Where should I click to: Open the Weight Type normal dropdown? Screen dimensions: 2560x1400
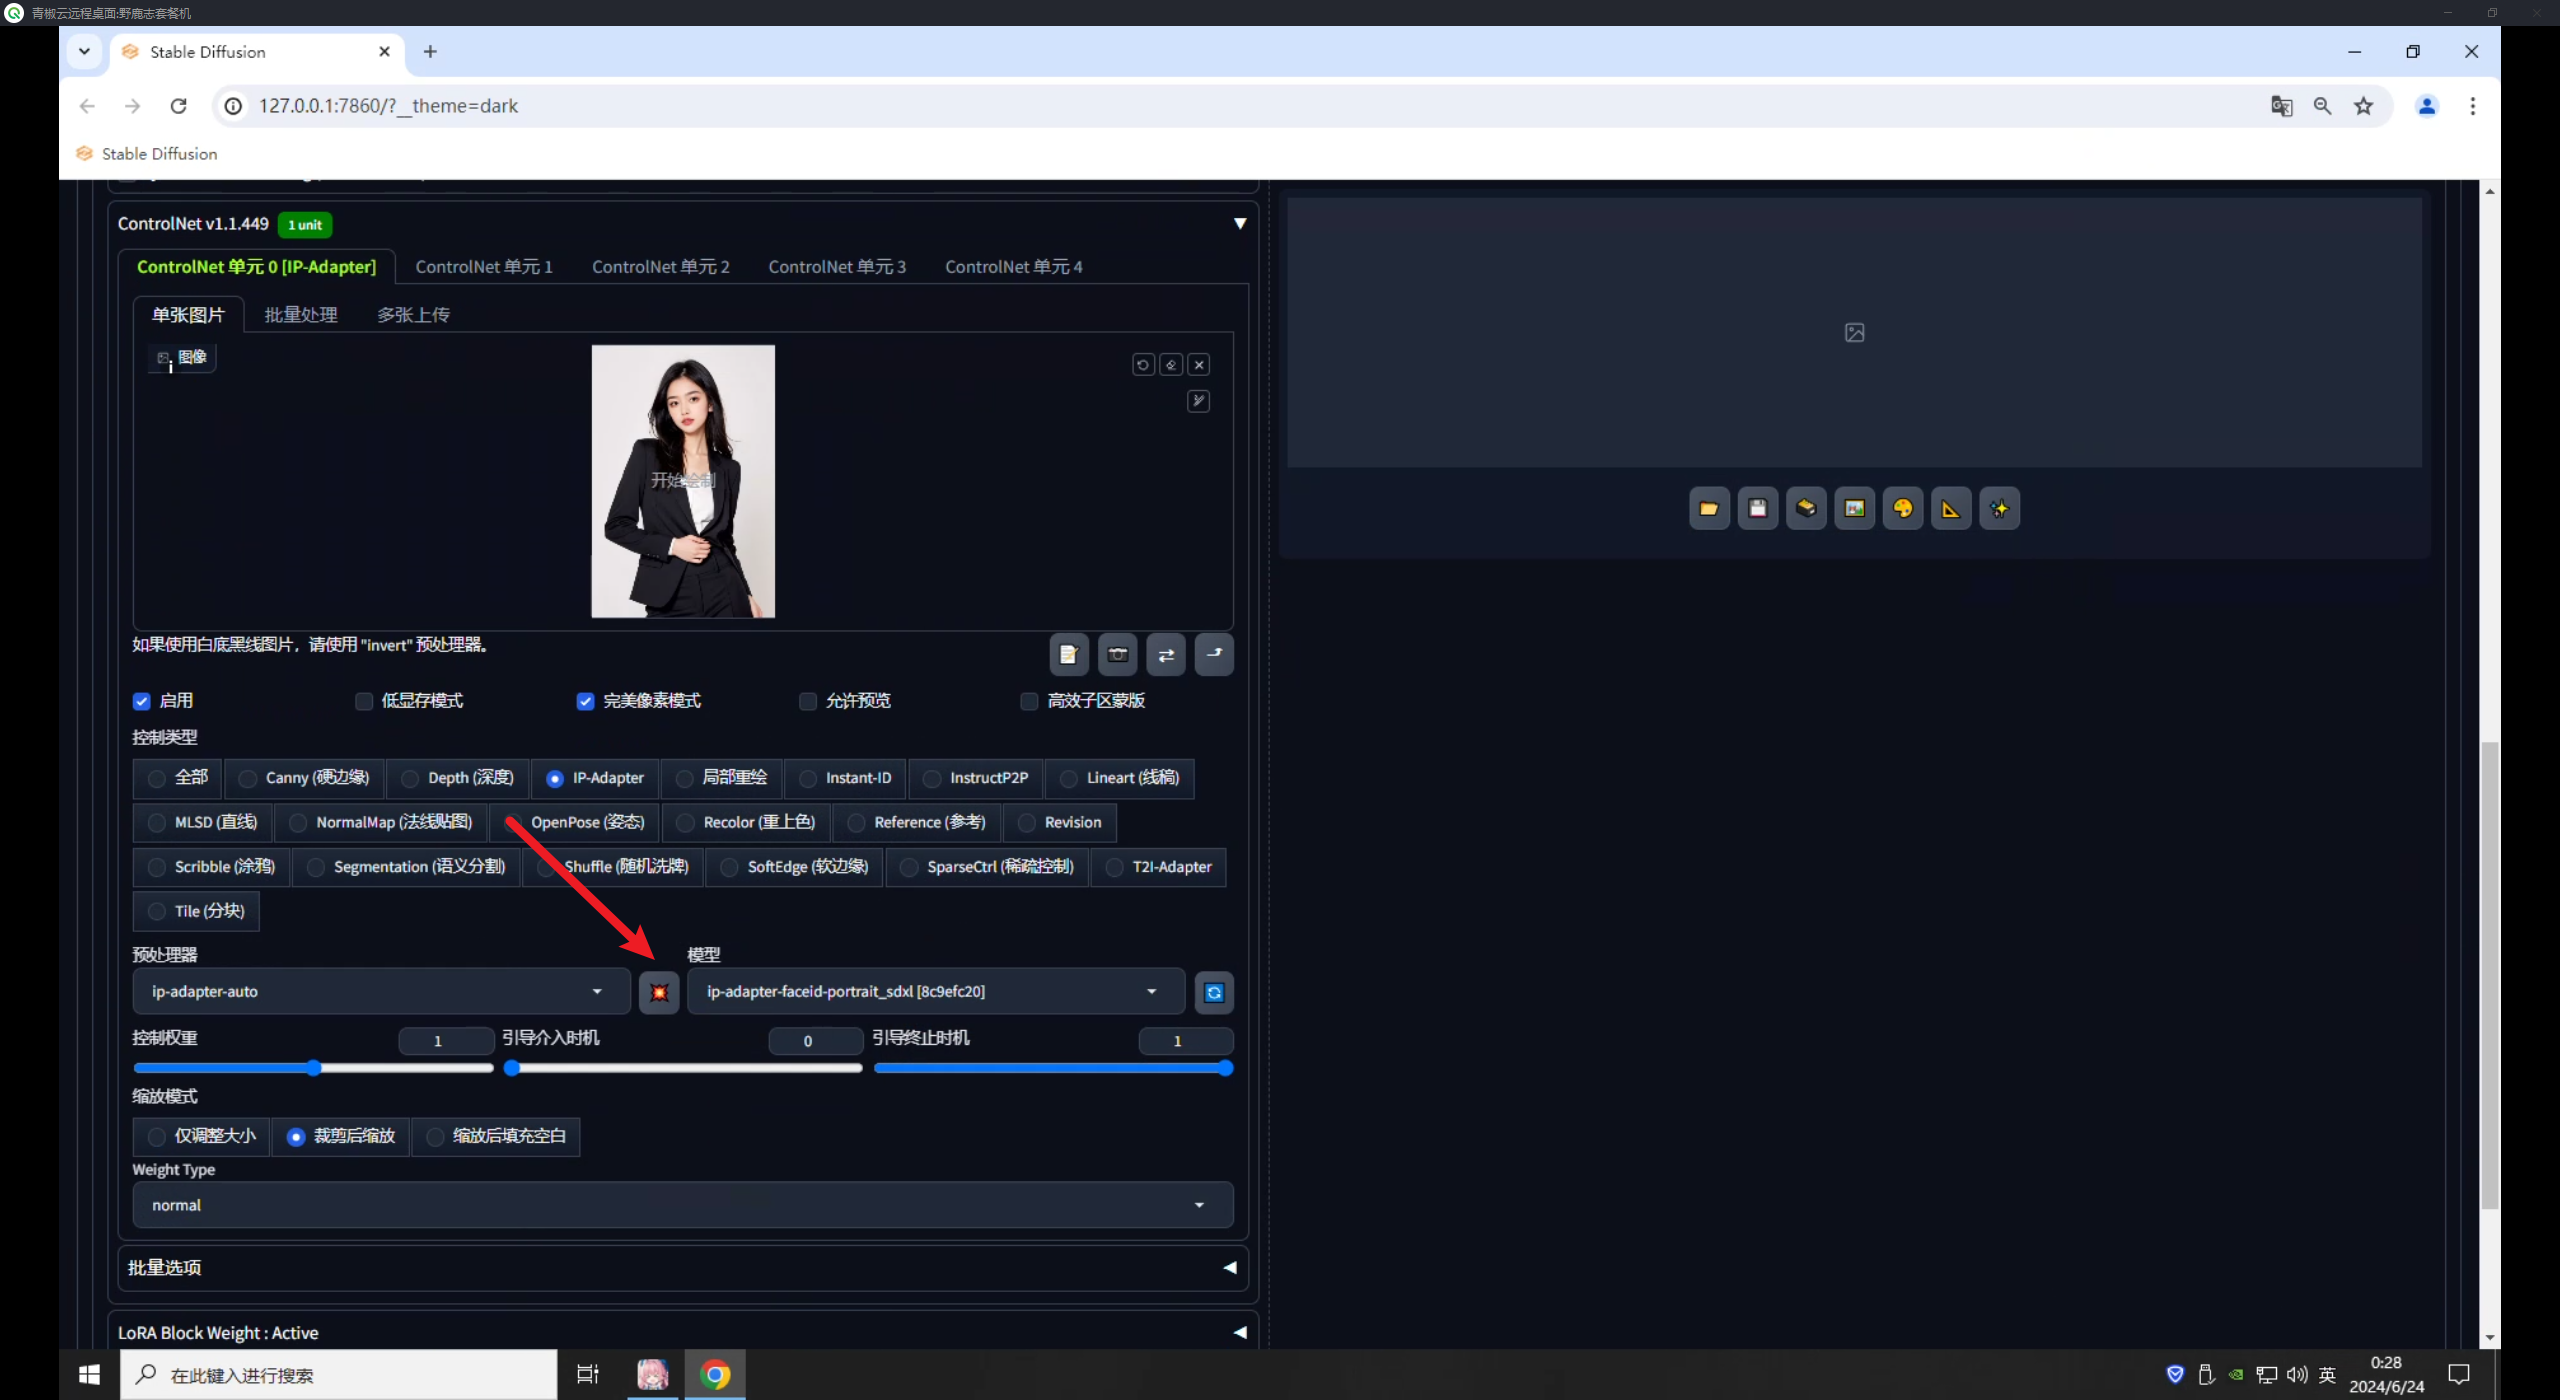pos(683,1205)
